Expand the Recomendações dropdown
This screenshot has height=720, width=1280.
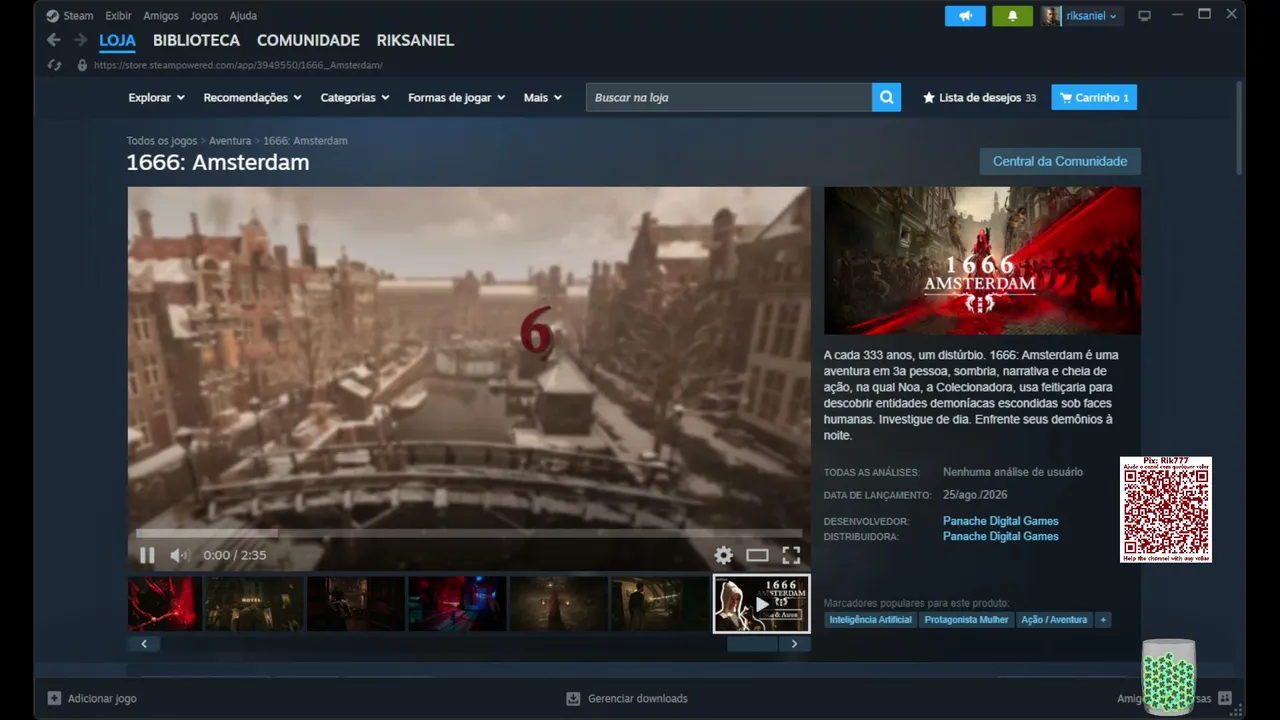pyautogui.click(x=253, y=98)
